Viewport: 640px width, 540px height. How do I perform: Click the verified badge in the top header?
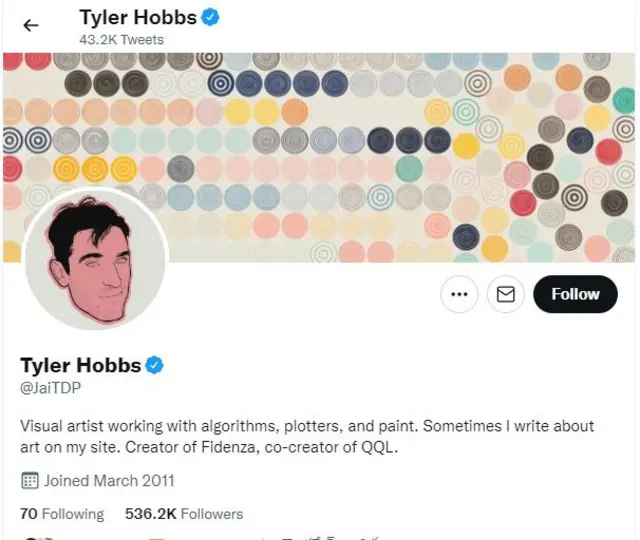click(210, 18)
